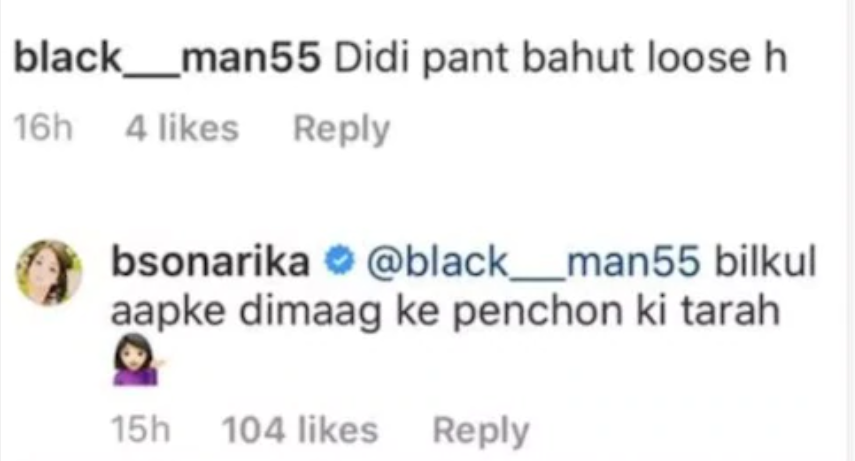
Task: Click the 16h timestamp
Action: [43, 129]
